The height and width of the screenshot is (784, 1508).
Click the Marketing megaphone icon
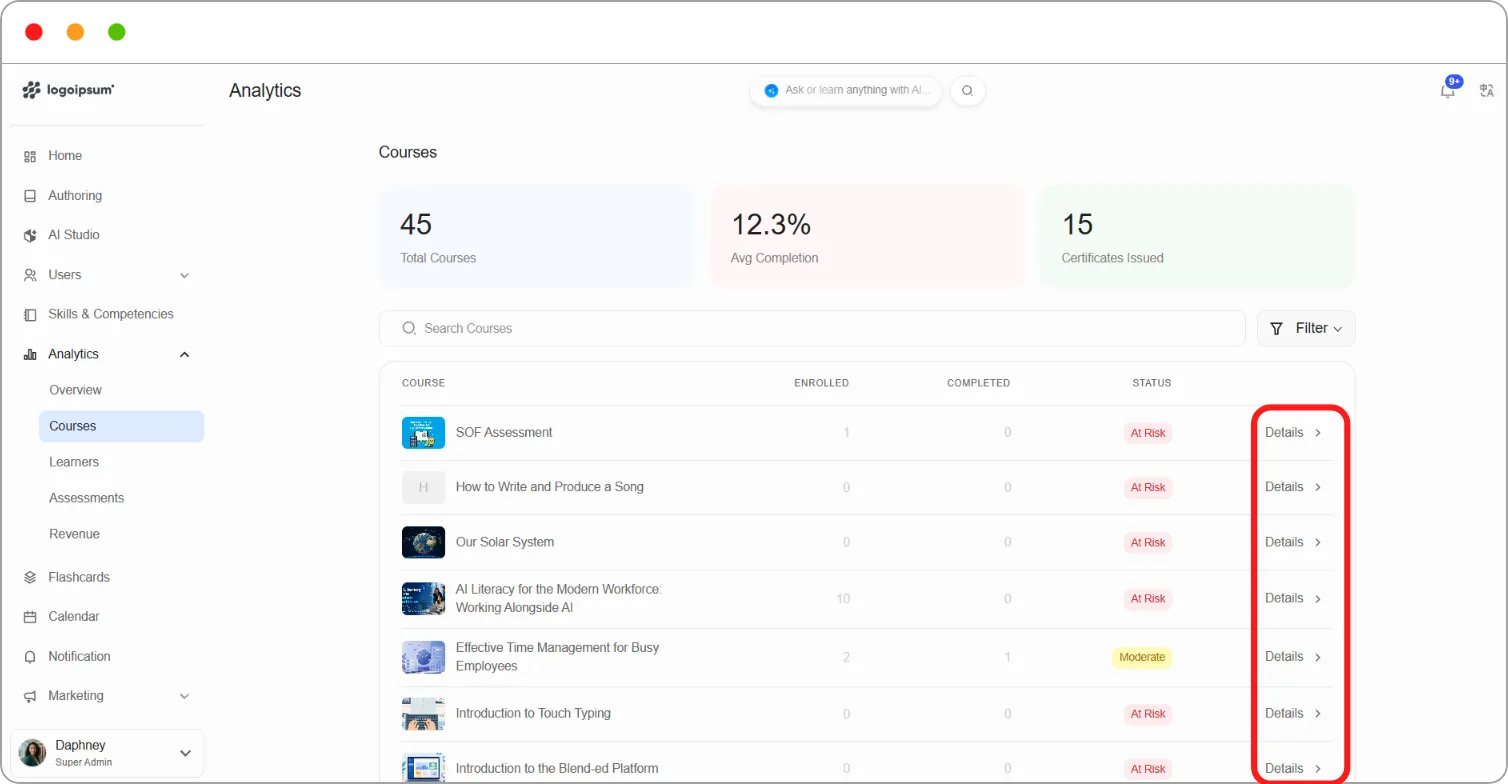[30, 696]
